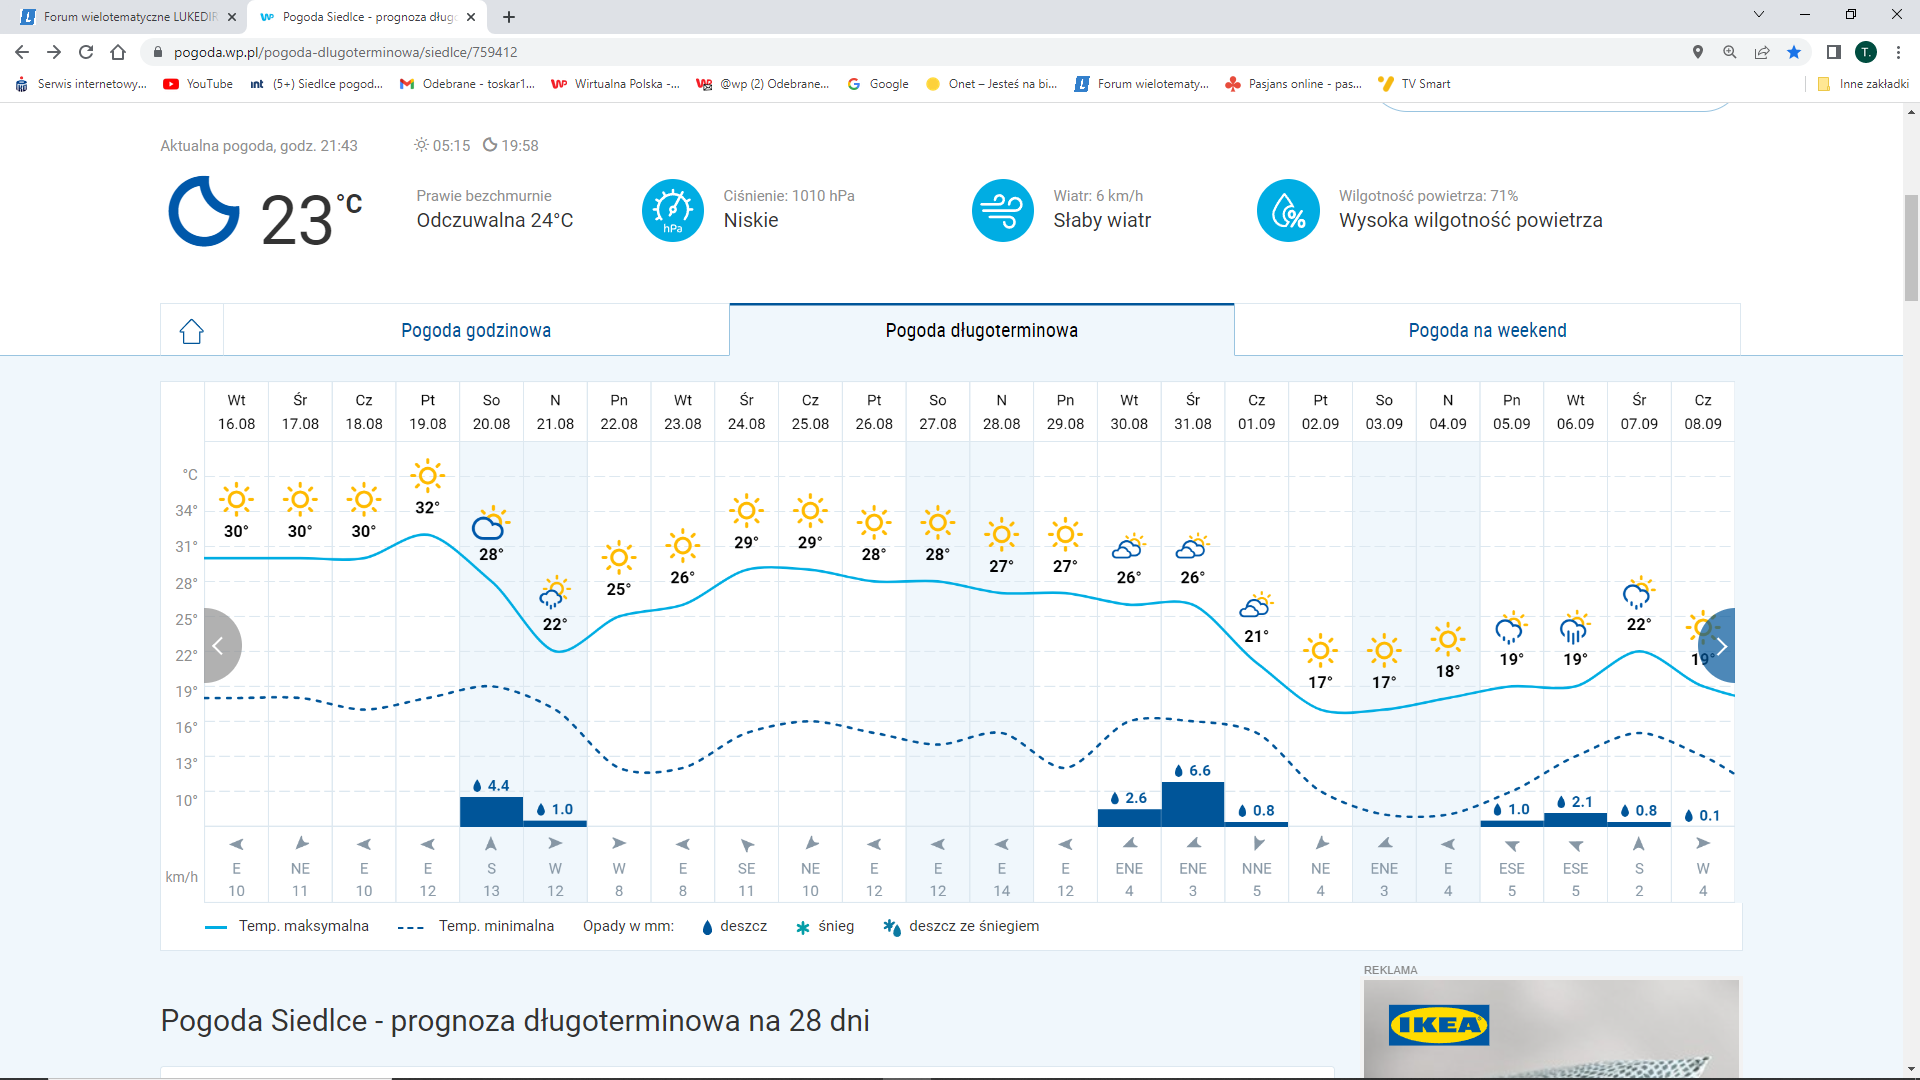Click the browser reload icon
1920x1080 pixels.
pos(86,52)
